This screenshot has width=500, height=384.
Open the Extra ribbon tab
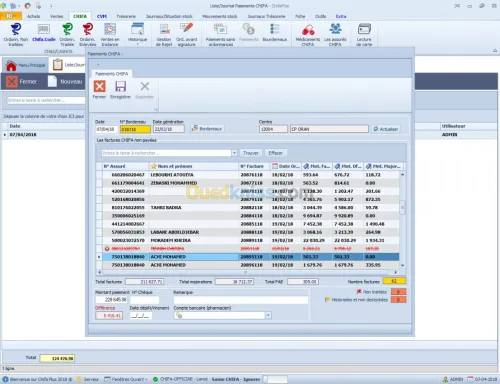(x=341, y=16)
